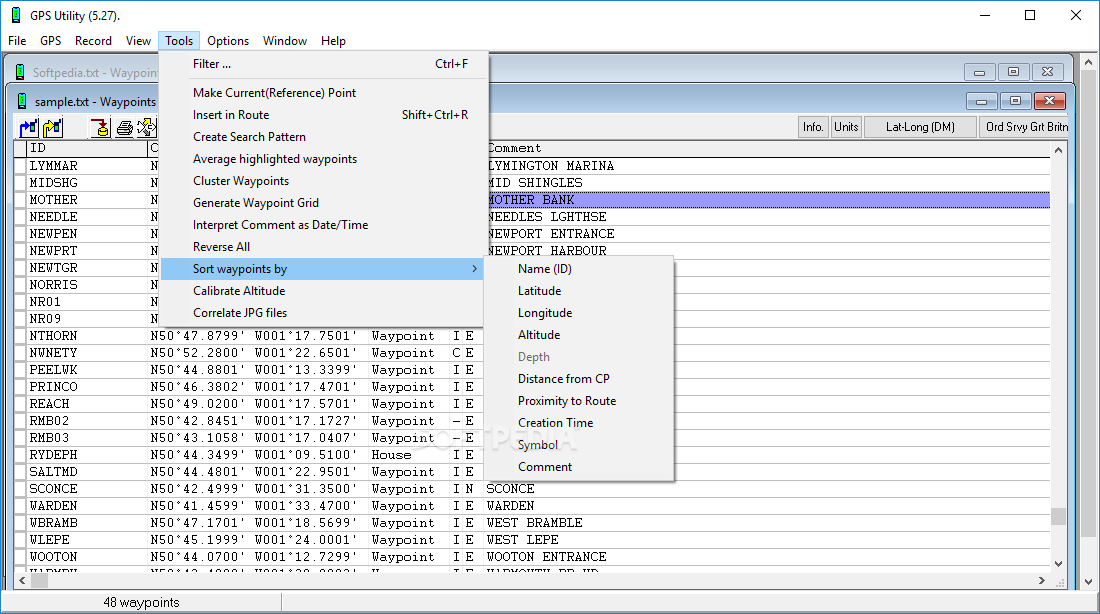Open the Options menu
Screen dimensions: 1100x614
(228, 41)
